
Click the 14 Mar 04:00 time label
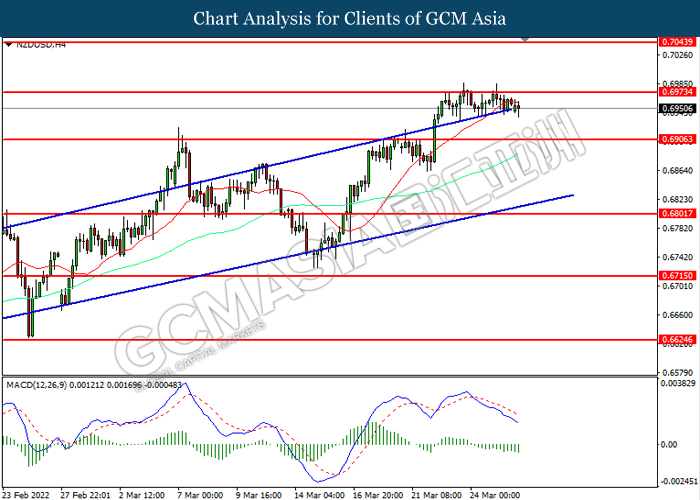(319, 495)
